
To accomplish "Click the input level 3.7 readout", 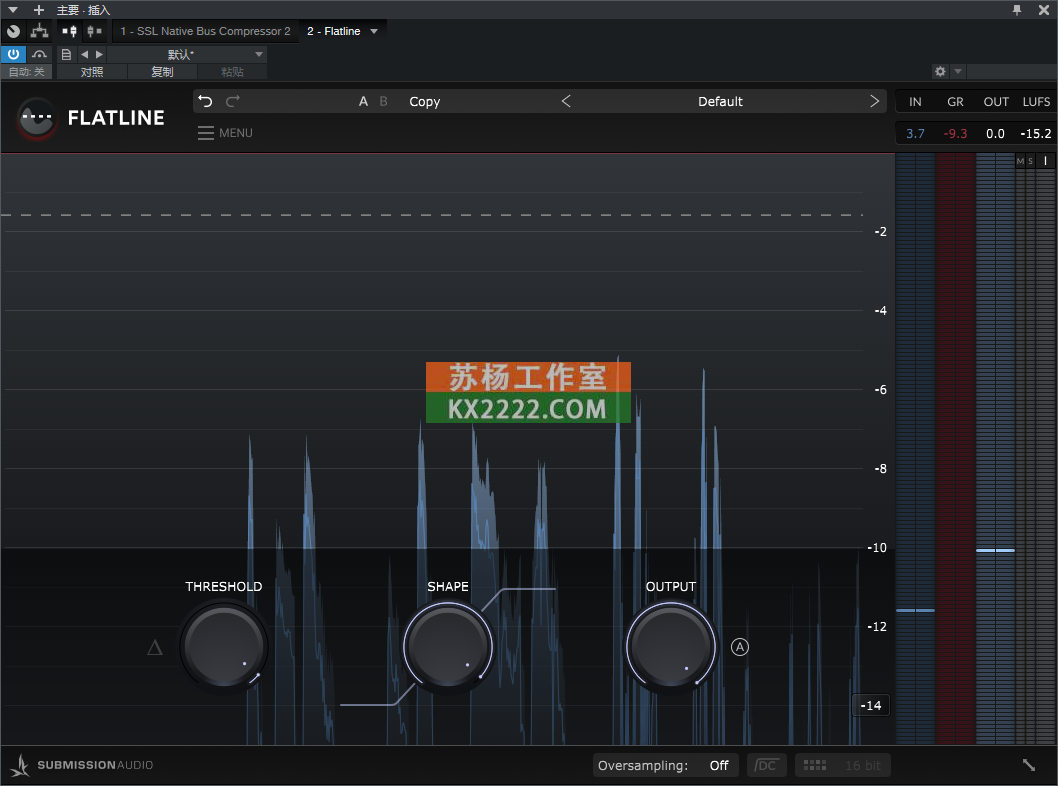I will 915,134.
